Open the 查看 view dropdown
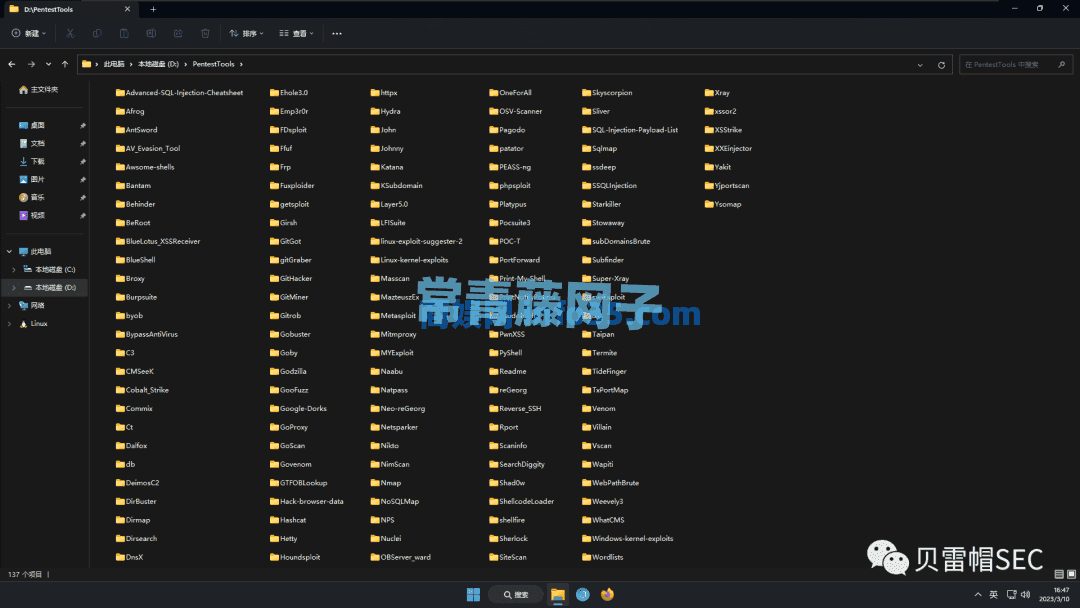 pyautogui.click(x=296, y=33)
